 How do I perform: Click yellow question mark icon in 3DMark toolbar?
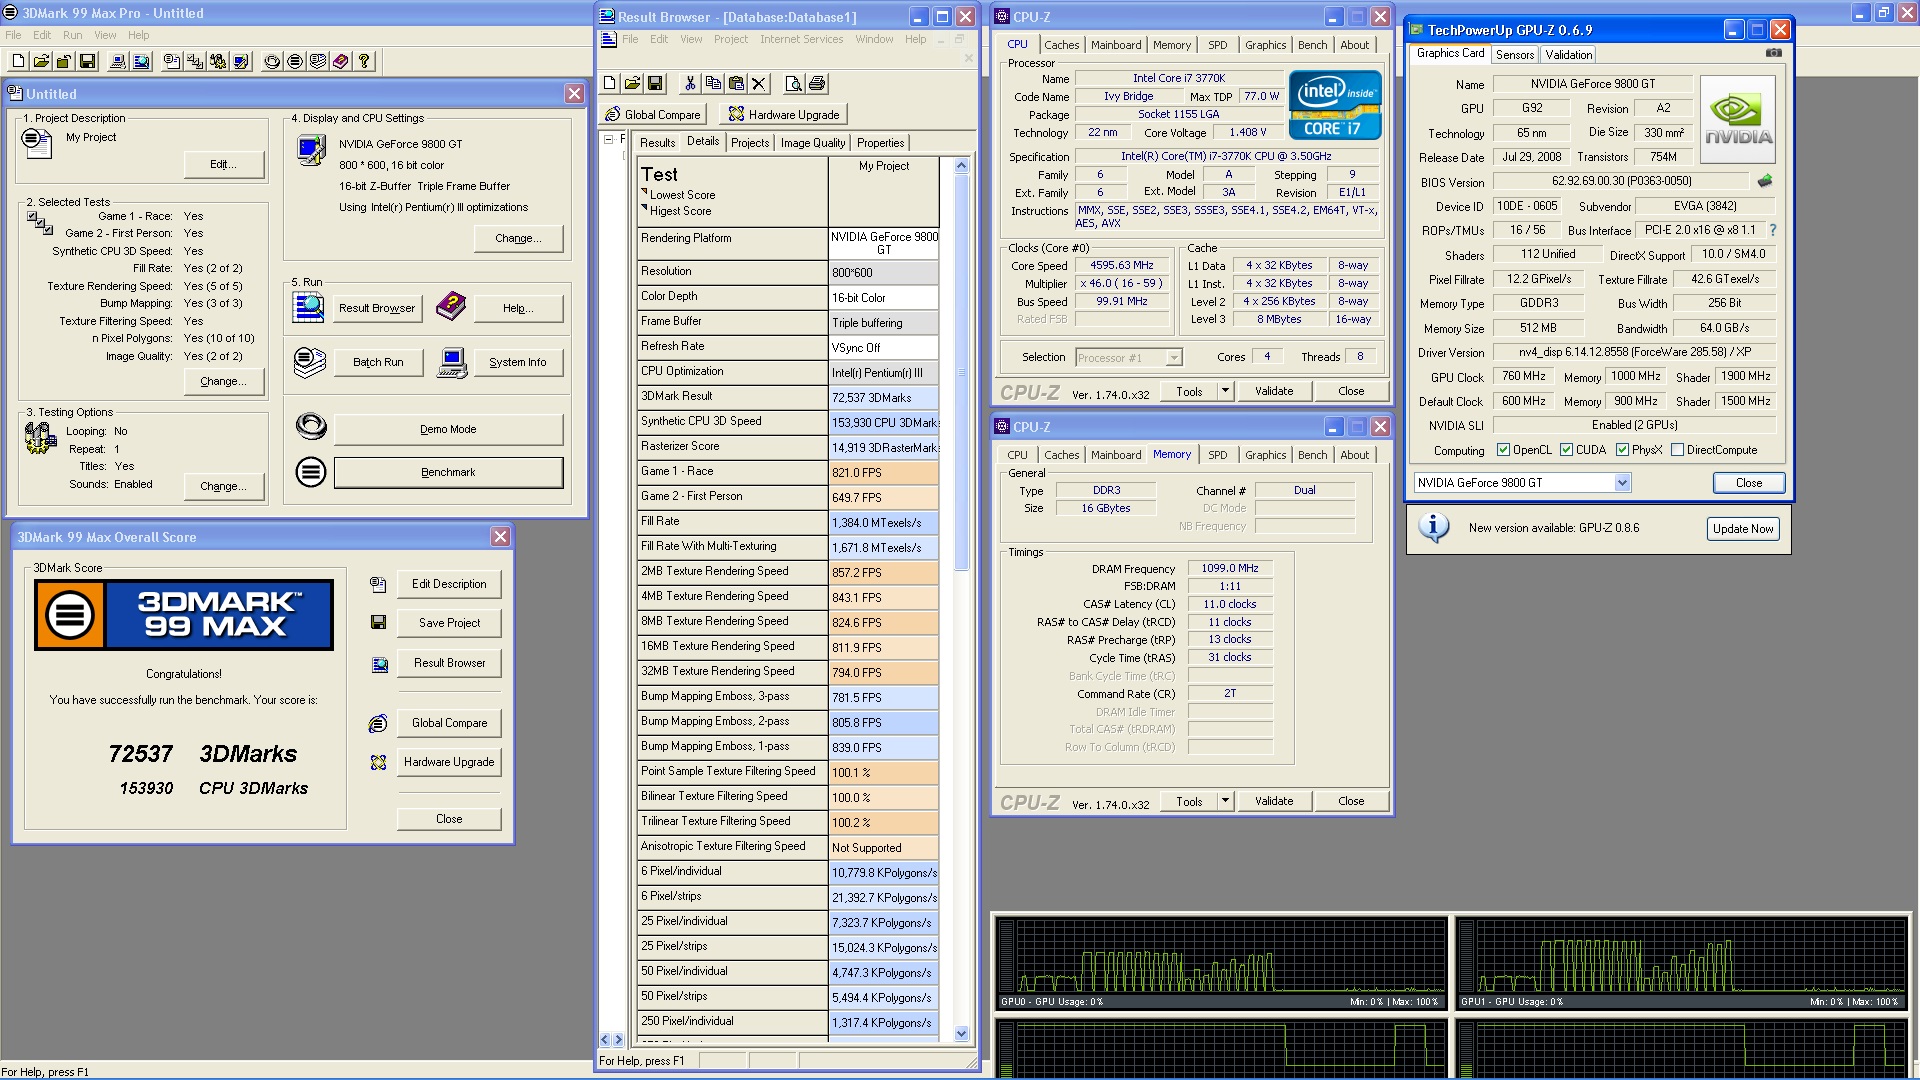click(364, 62)
